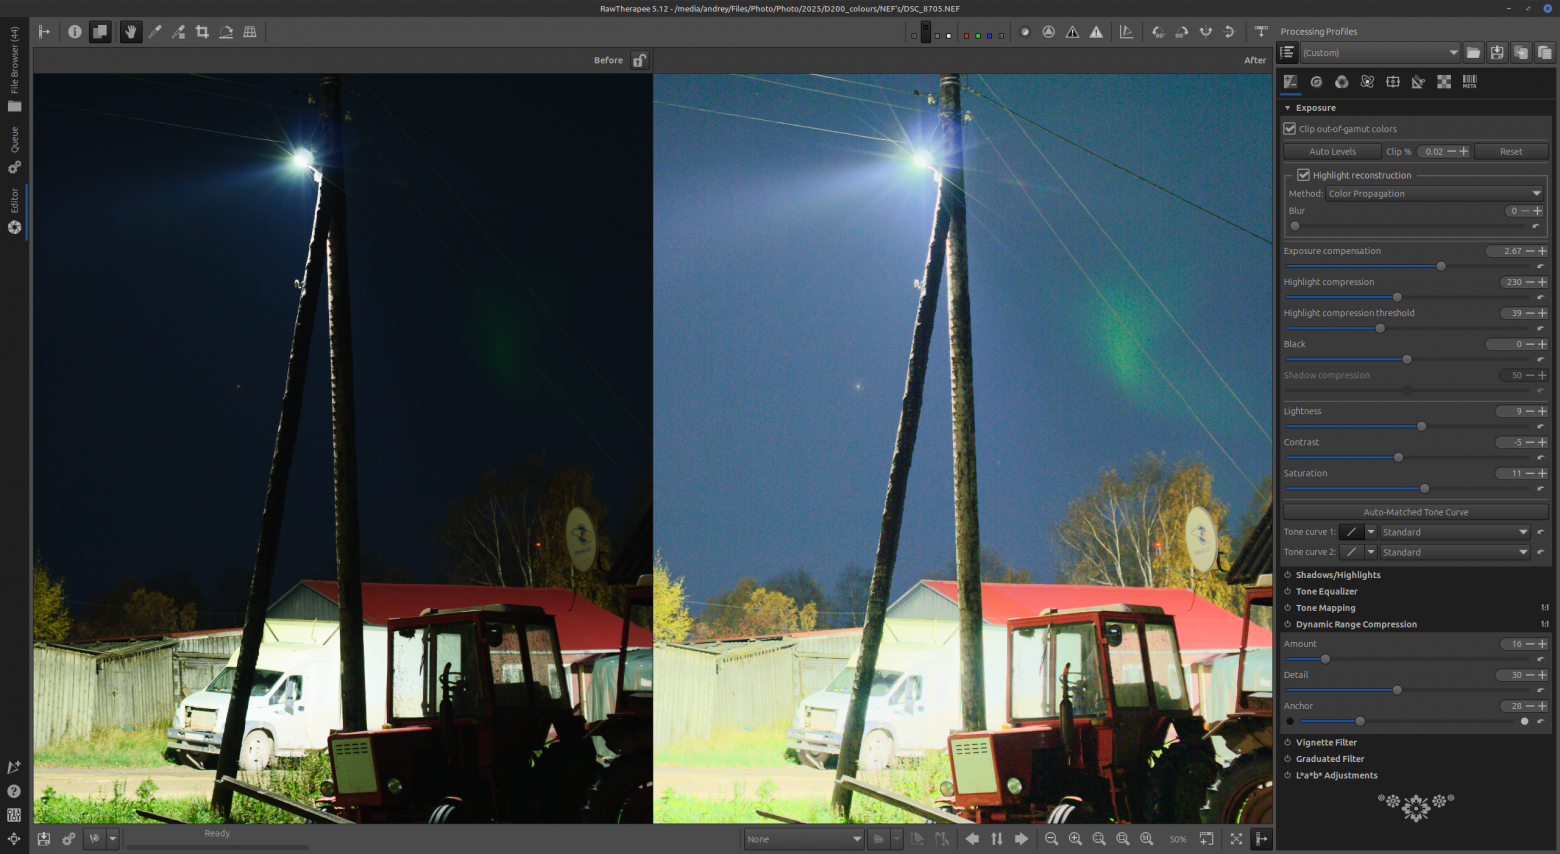Switch to File Browser (44) tab

coord(14,69)
